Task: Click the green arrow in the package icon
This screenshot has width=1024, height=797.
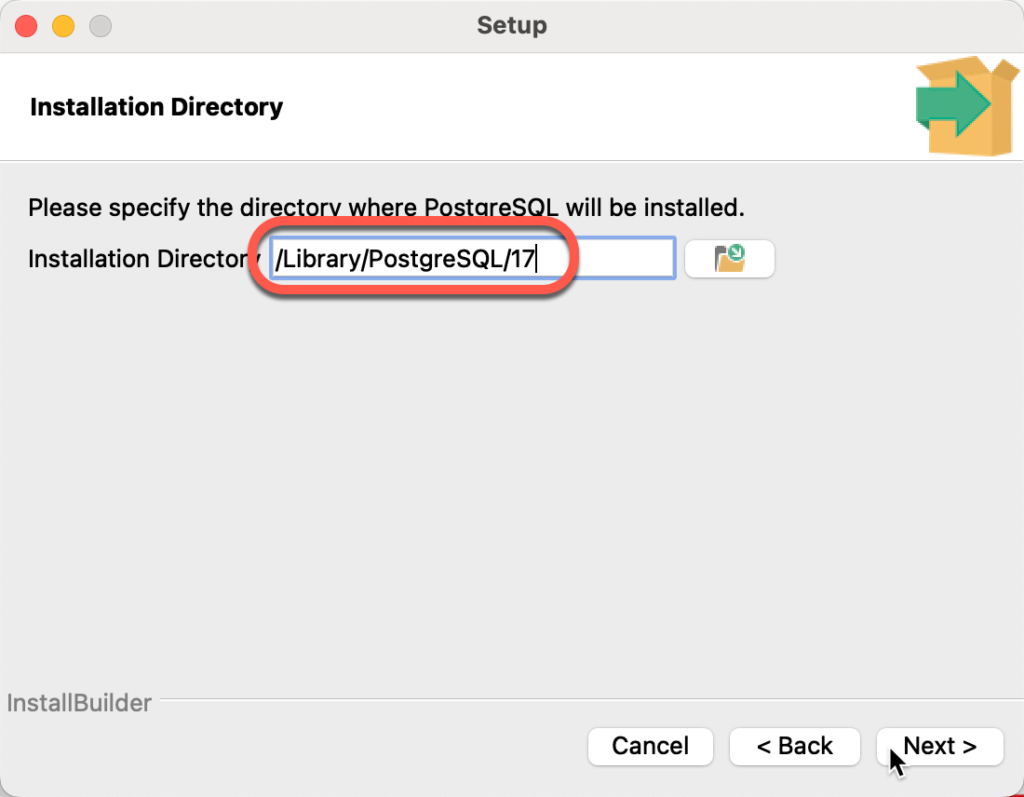Action: [x=955, y=105]
